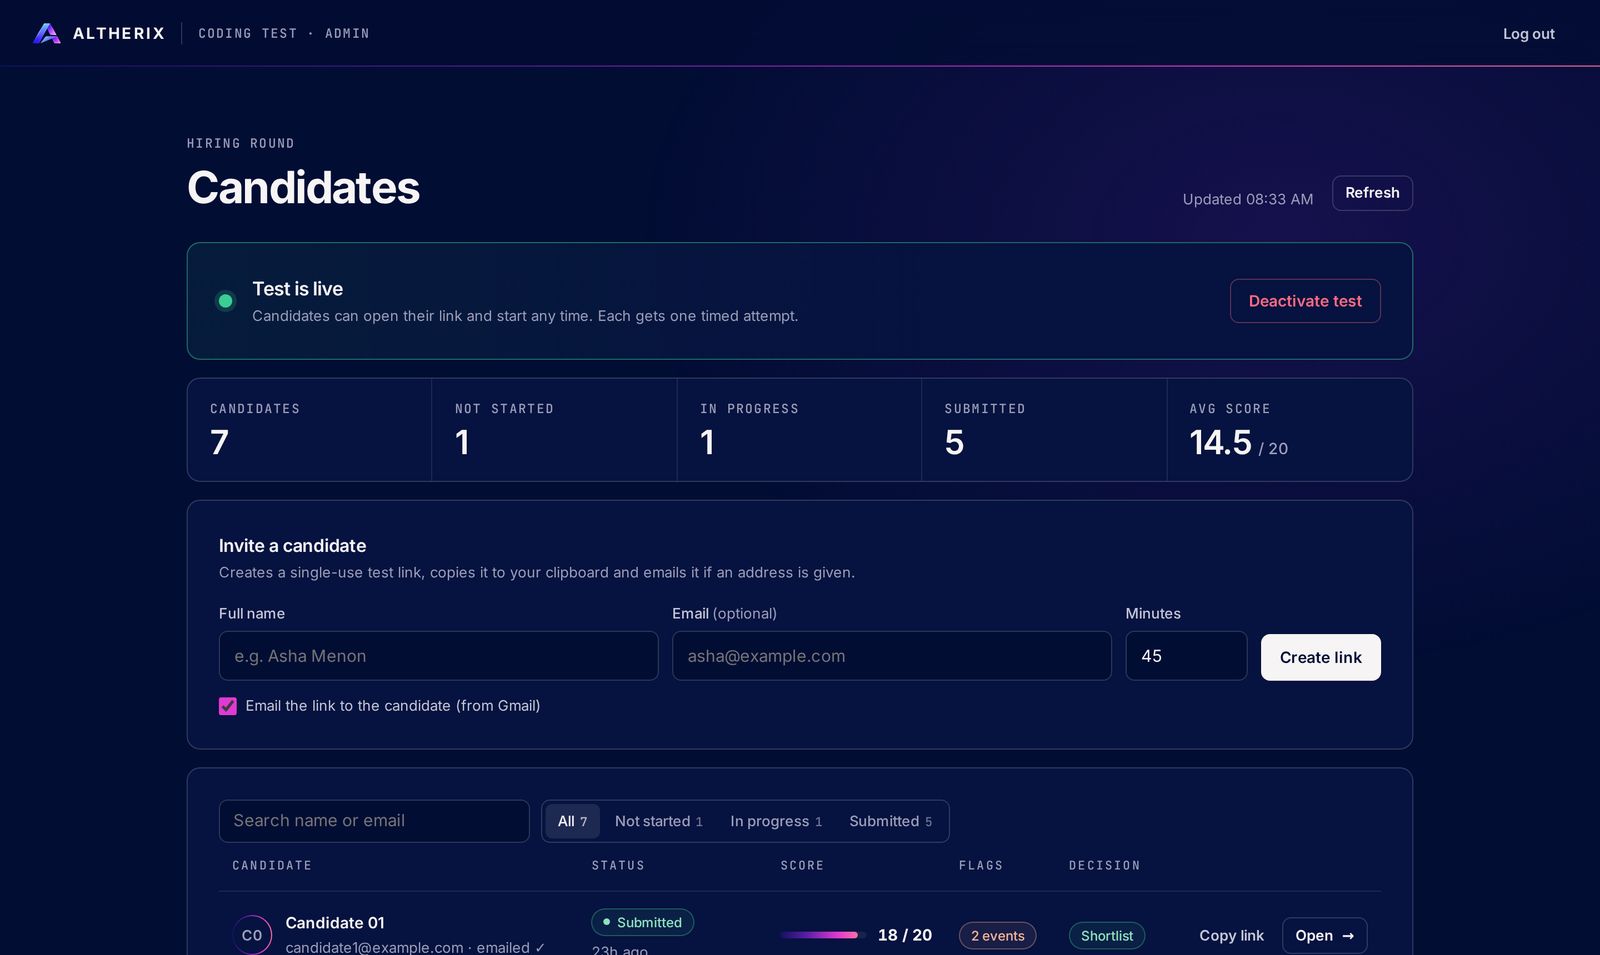The width and height of the screenshot is (1600, 955).
Task: Click Deactivate test button
Action: click(x=1305, y=301)
